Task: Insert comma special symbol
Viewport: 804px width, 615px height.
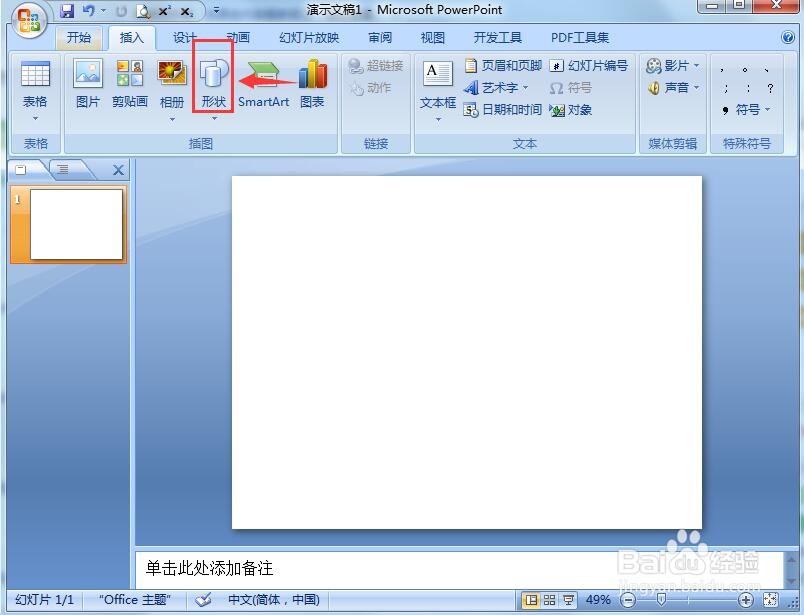Action: (722, 70)
